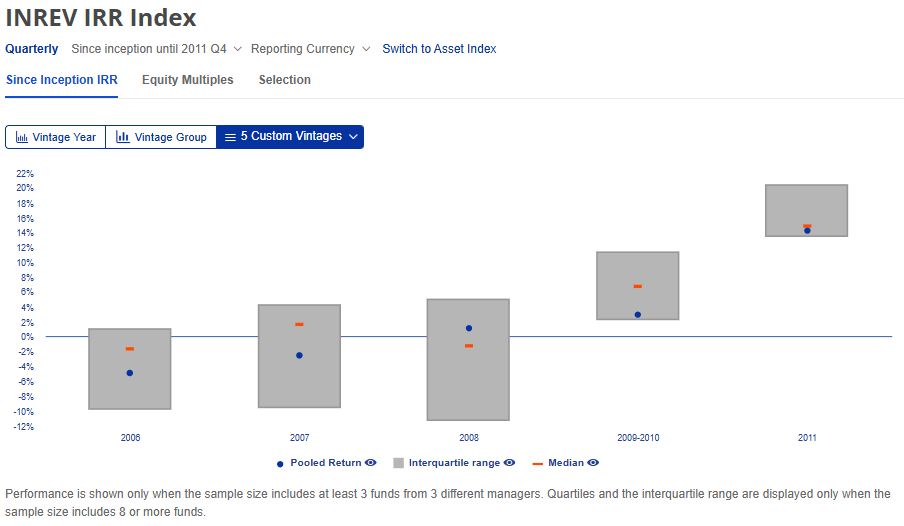Open the Since inception until 2011 Q4 dropdown
The image size is (904, 526).
[x=238, y=49]
